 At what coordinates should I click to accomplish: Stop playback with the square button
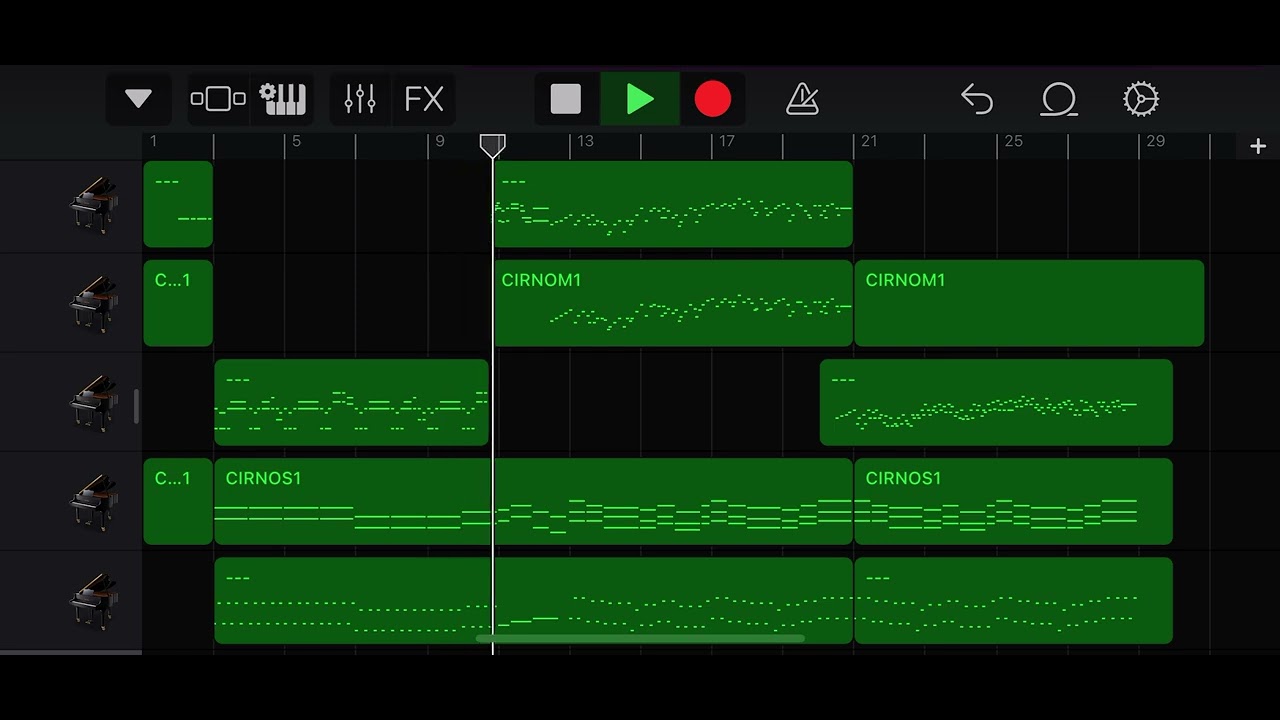point(566,99)
